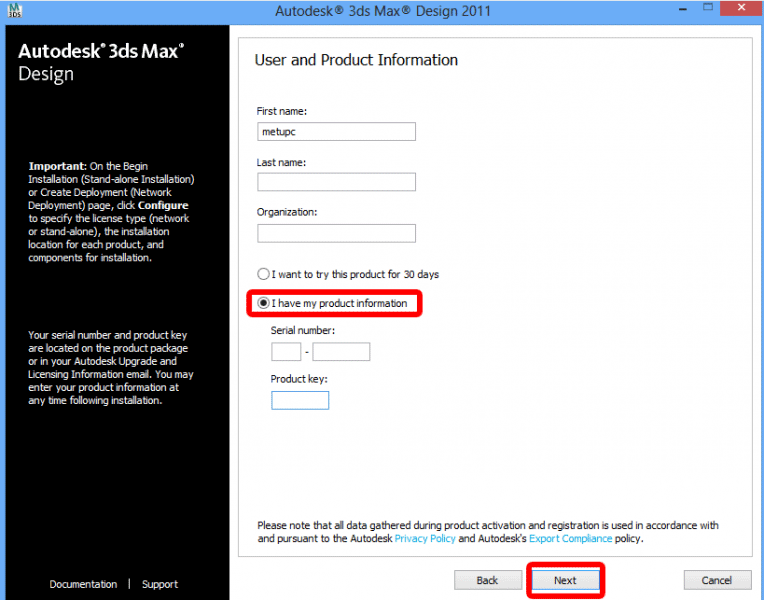Viewport: 764px width, 600px height.
Task: Click the 'Autodesk 3ds Max Design' sidebar logo
Action: coord(101,62)
